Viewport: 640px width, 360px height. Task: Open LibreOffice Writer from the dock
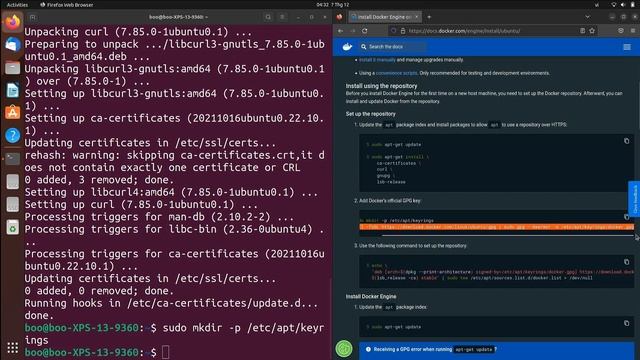[13, 90]
